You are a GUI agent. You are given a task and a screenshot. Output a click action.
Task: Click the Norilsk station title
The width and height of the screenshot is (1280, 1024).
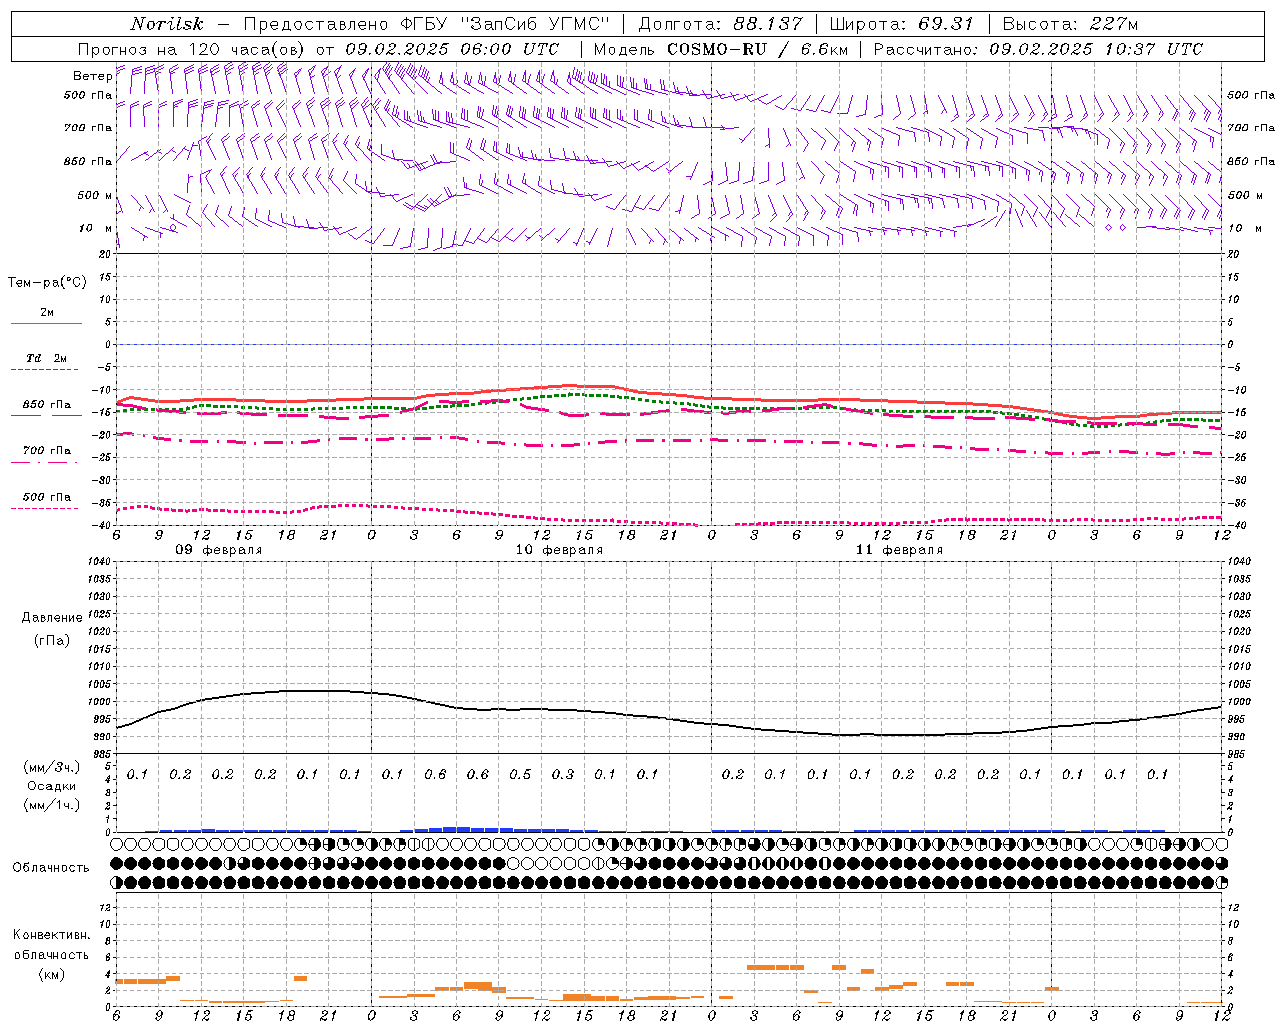pos(167,24)
